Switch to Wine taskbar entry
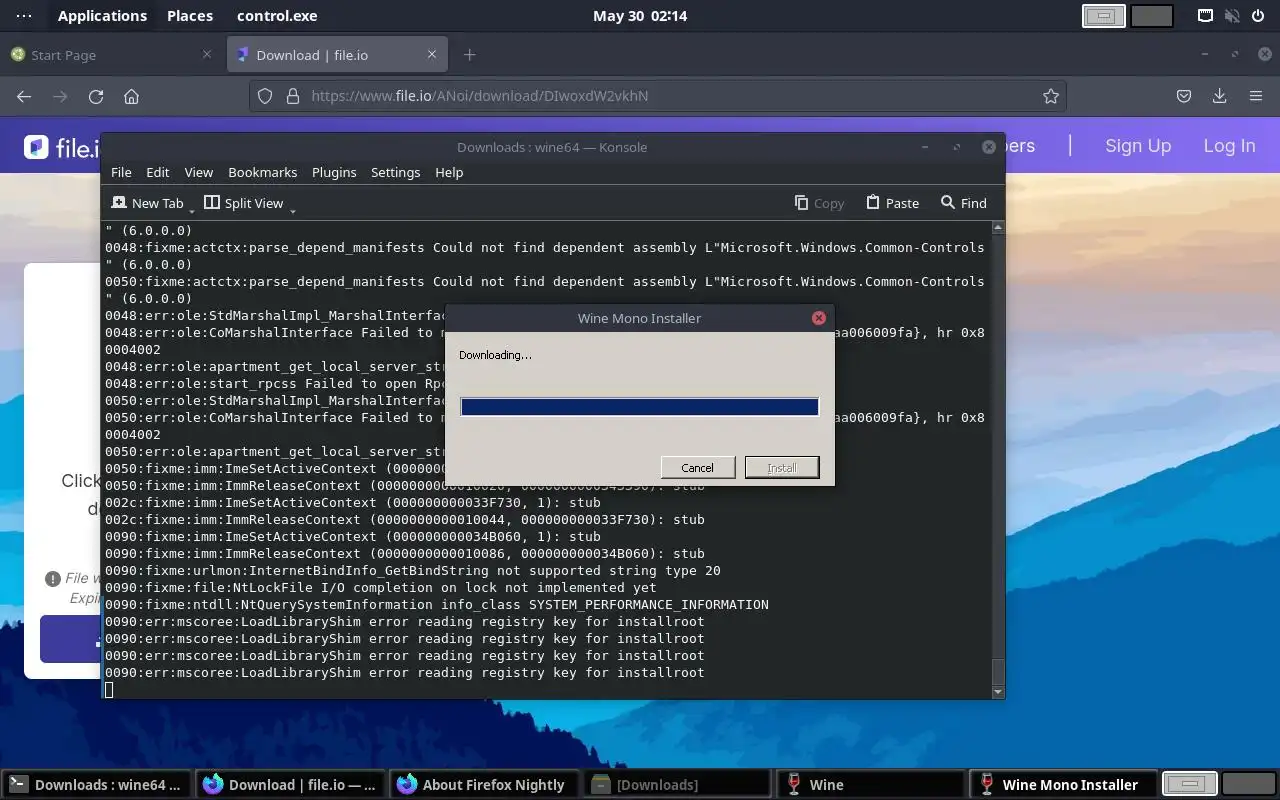 pyautogui.click(x=870, y=785)
